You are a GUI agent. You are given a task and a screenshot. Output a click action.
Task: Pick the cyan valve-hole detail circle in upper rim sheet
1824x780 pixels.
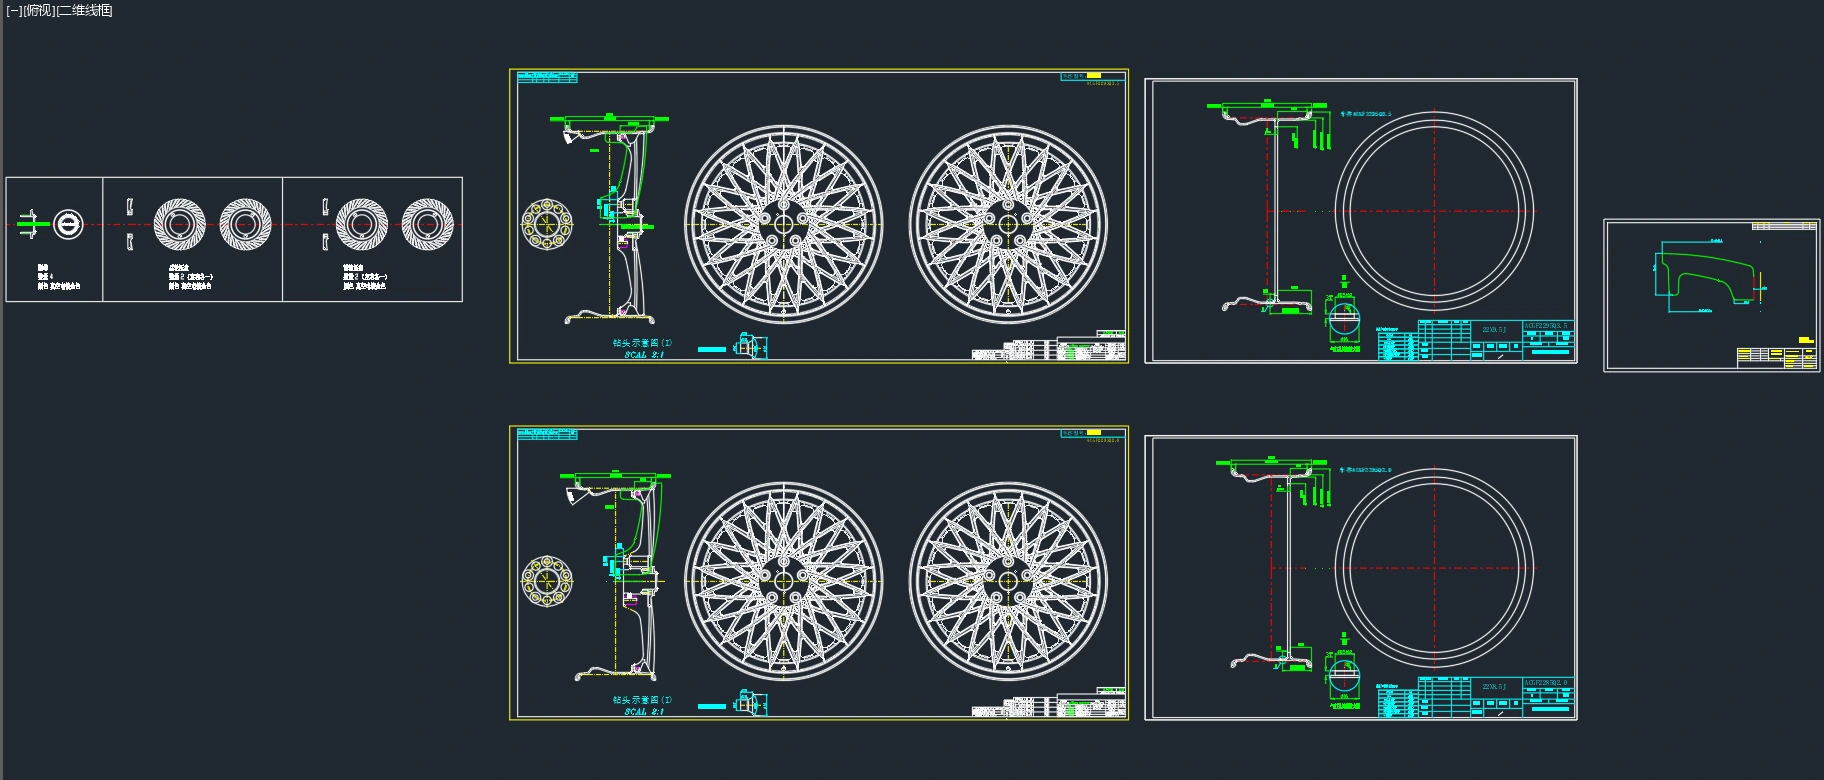[x=1344, y=319]
